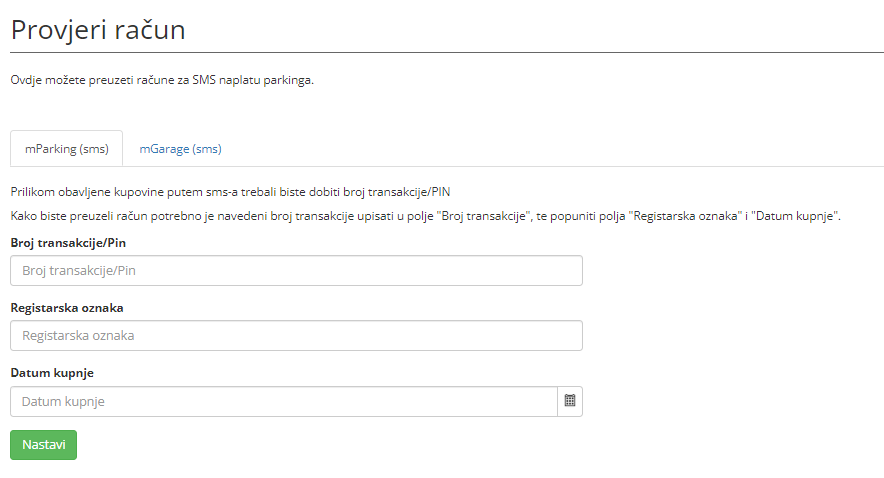
Task: Focus the Broj transakcije/Pin input field
Action: (296, 270)
